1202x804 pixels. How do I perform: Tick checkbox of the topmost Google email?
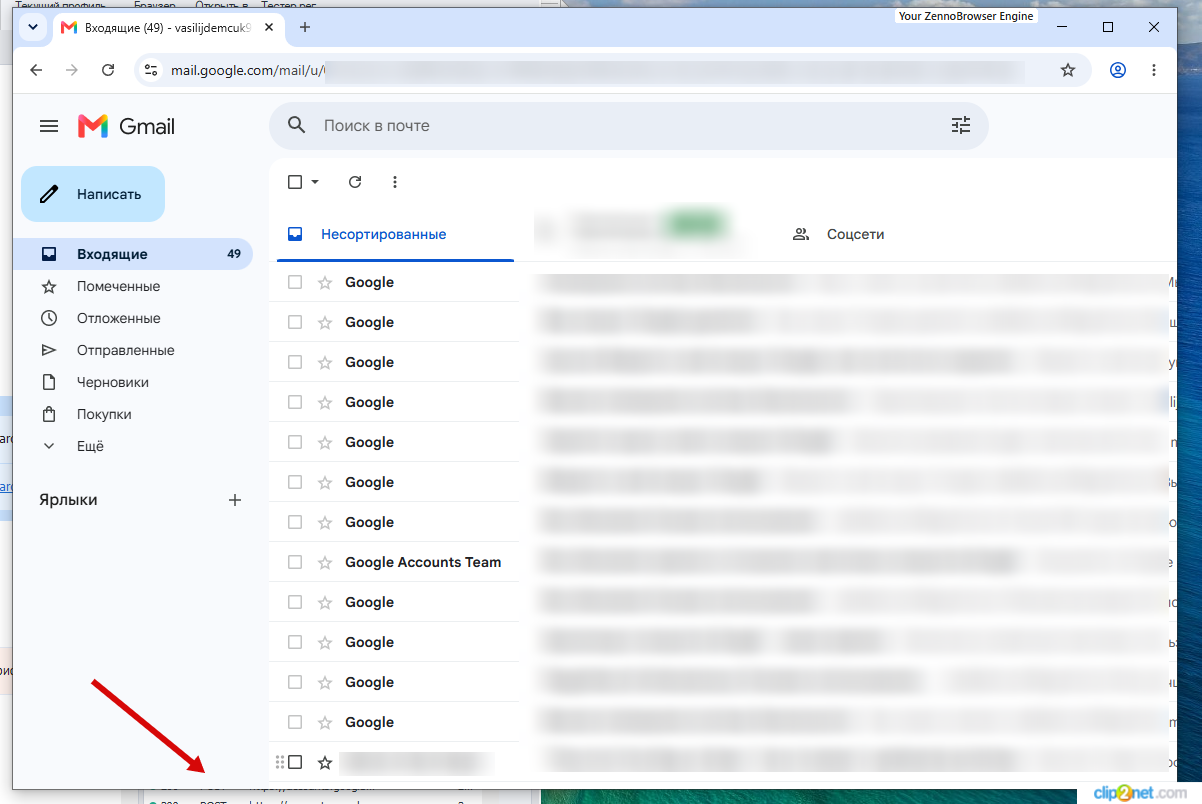coord(295,282)
